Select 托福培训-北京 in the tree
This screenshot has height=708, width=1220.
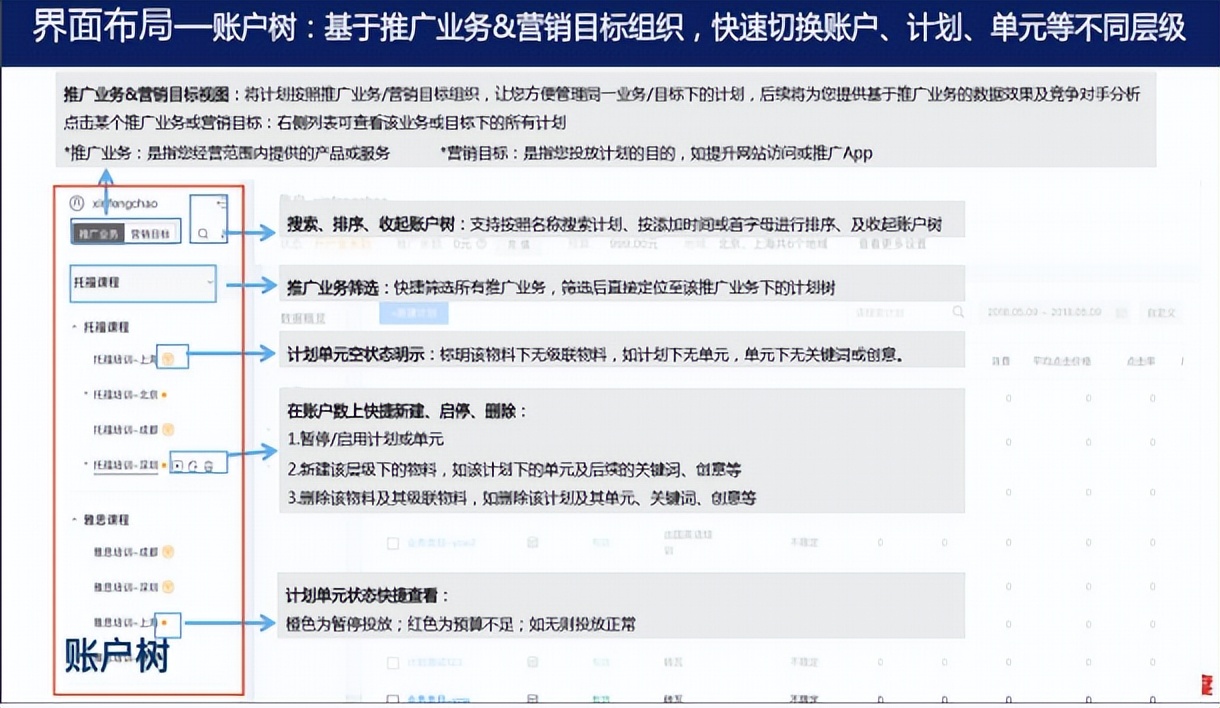click(125, 394)
